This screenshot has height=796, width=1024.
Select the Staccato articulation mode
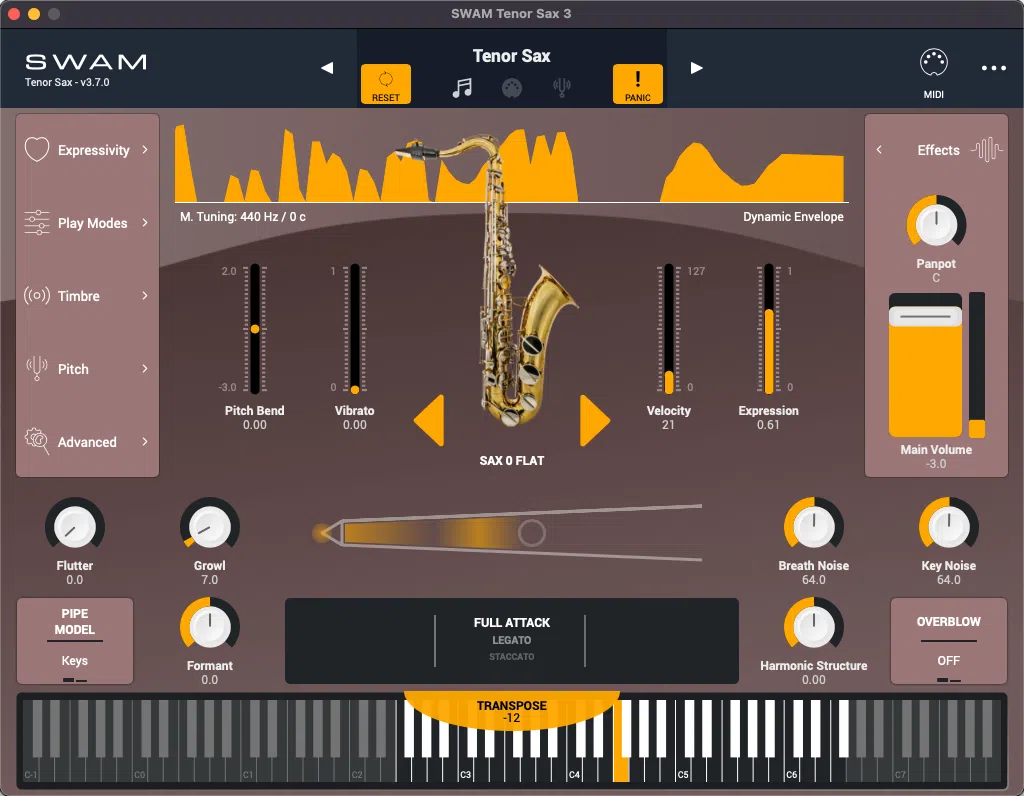[512, 659]
